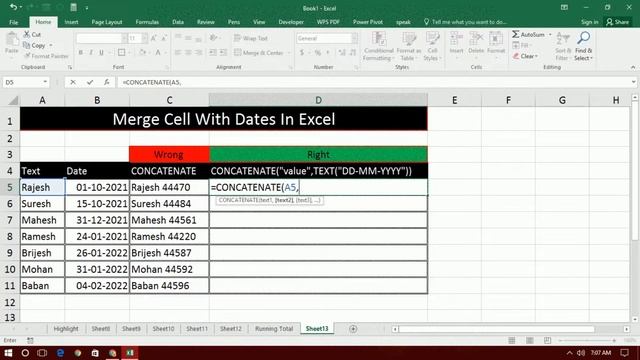Click Format Painter brush

27,56
